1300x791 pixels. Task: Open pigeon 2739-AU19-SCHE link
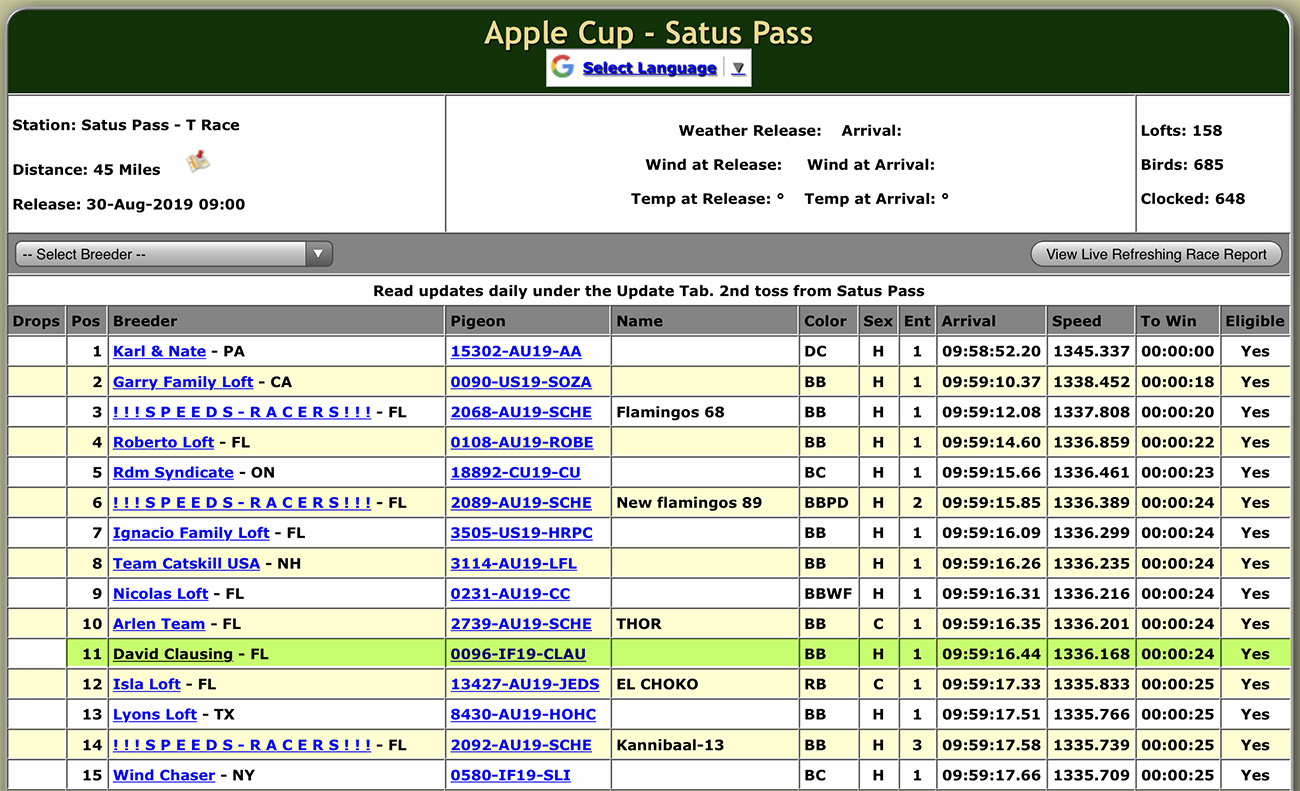[521, 624]
